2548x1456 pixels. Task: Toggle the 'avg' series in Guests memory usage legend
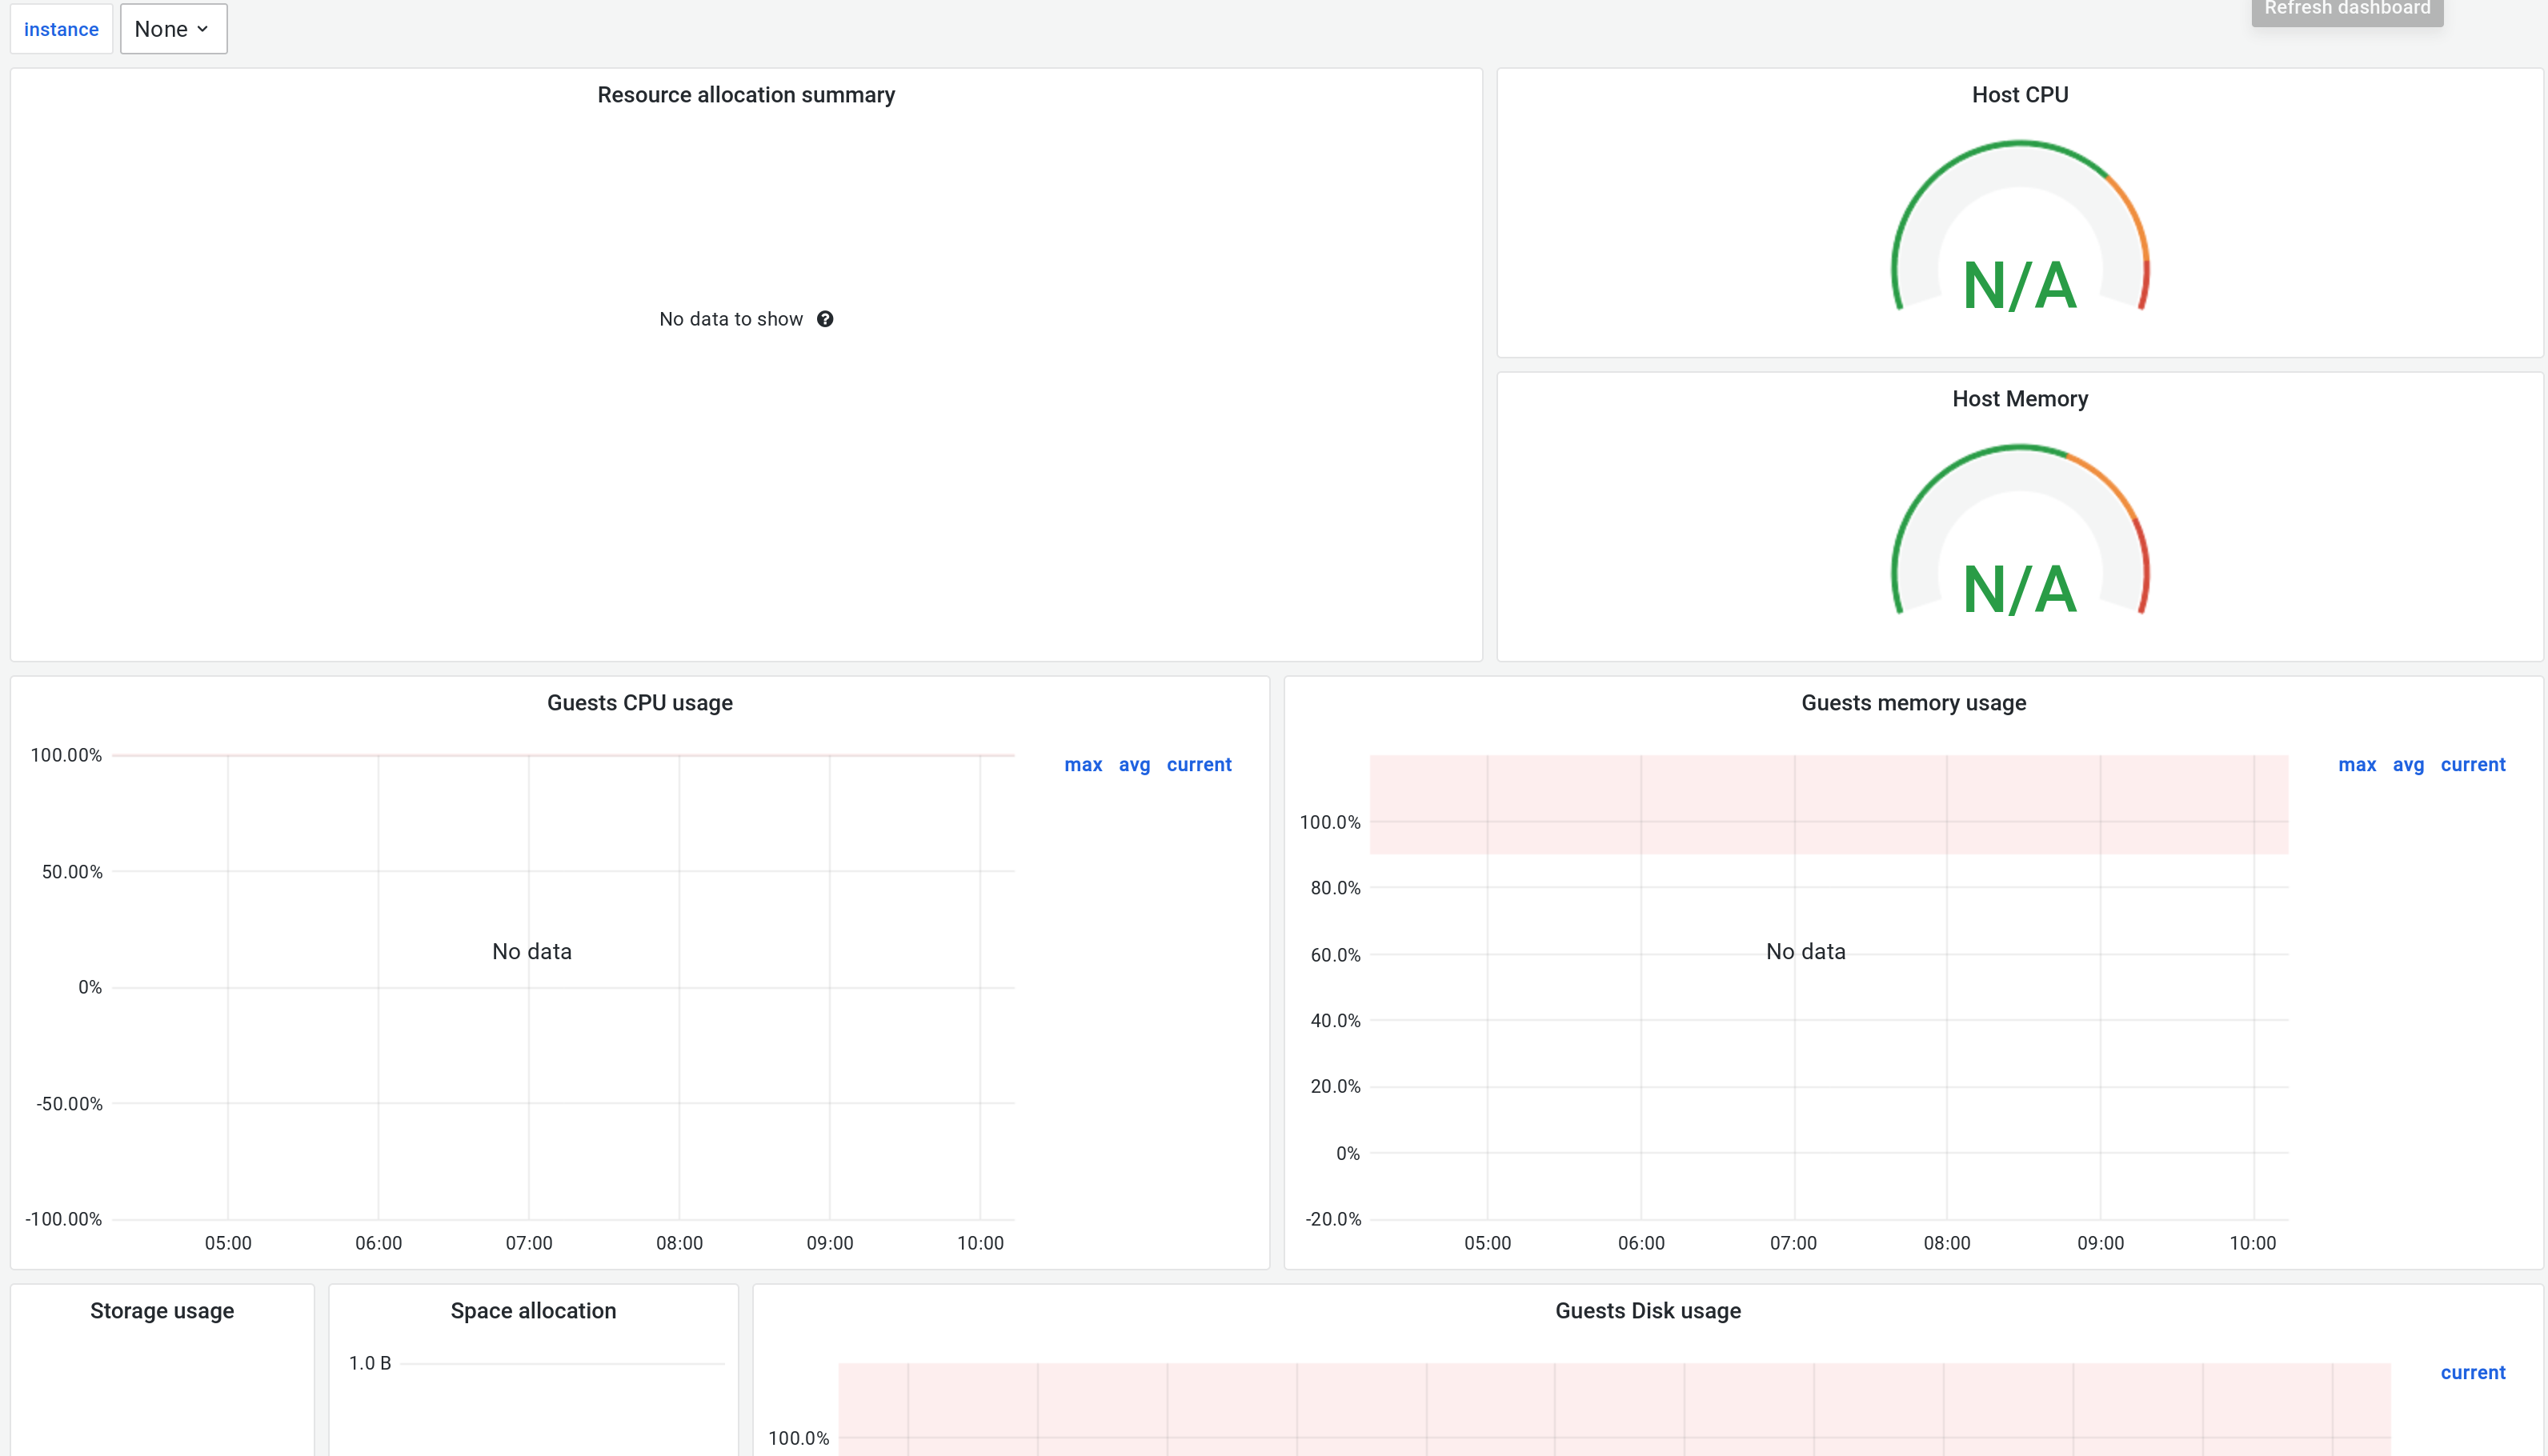point(2408,764)
